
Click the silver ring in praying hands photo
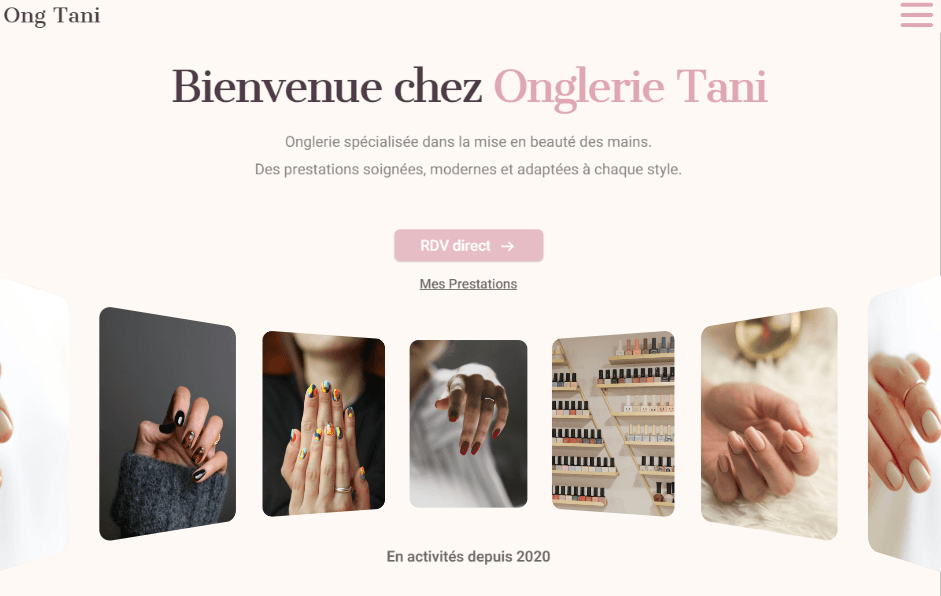[344, 489]
